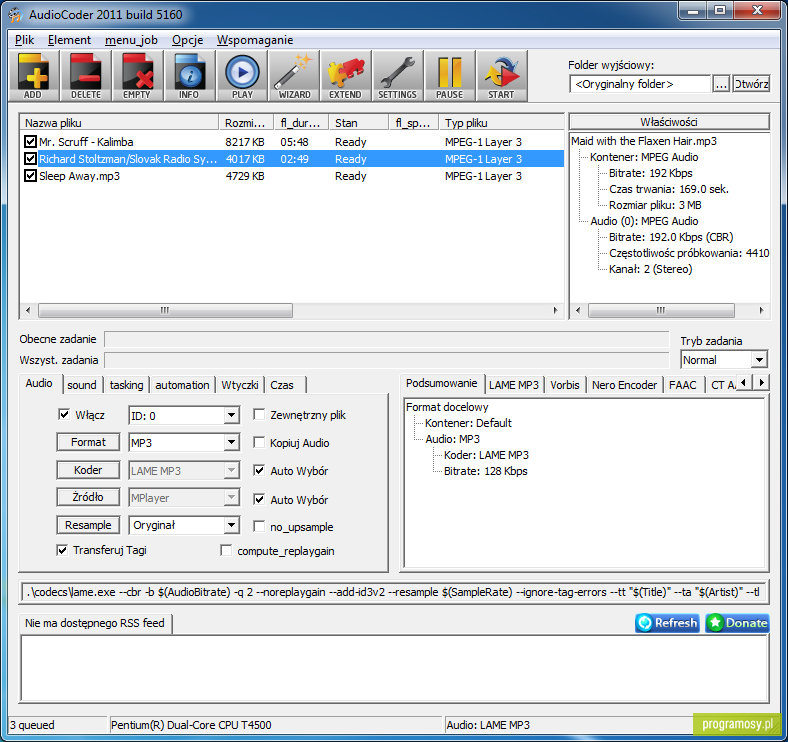Enable the no_upsample checkbox
788x742 pixels.
259,527
